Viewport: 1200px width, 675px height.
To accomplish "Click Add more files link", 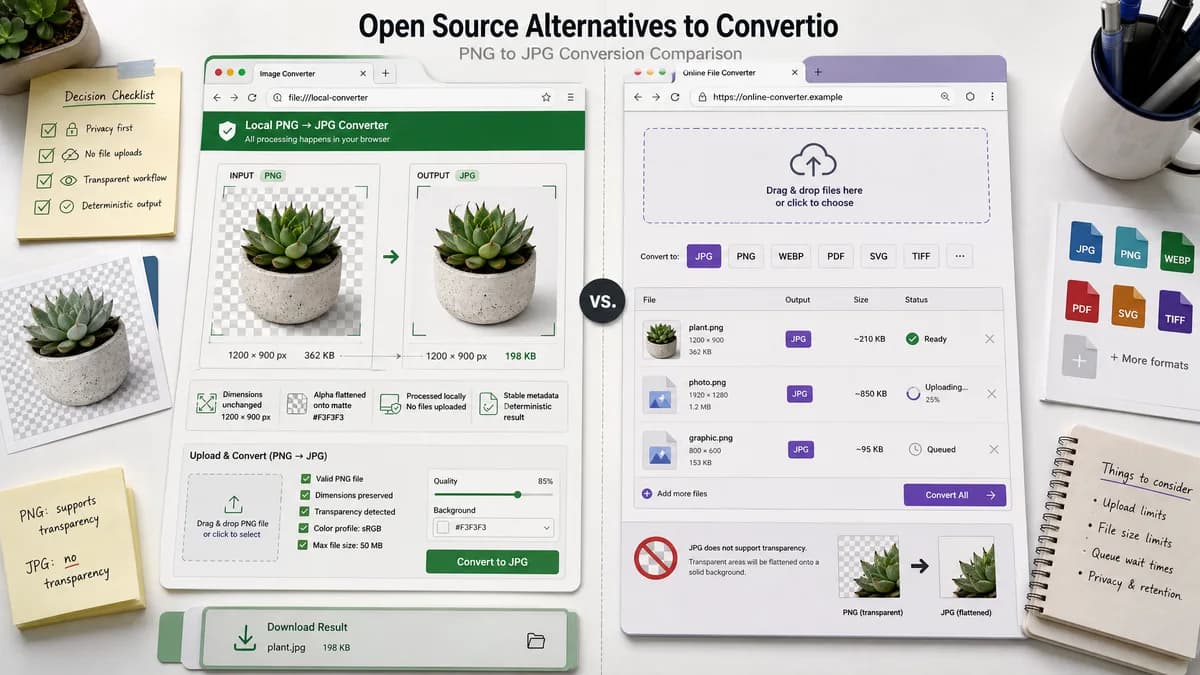I will [675, 494].
